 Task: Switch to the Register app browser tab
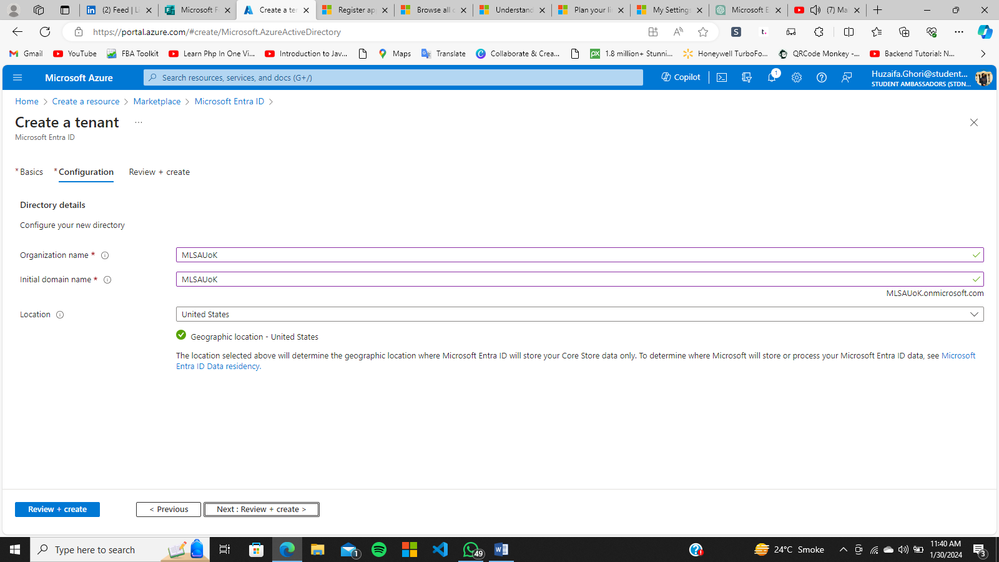click(x=354, y=10)
